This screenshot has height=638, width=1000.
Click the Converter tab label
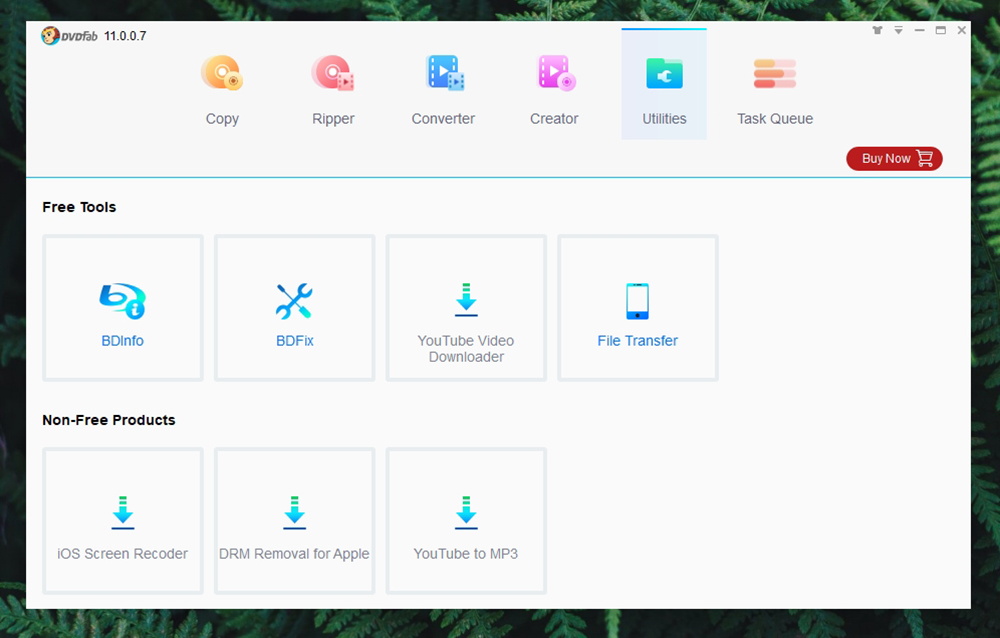pyautogui.click(x=443, y=119)
